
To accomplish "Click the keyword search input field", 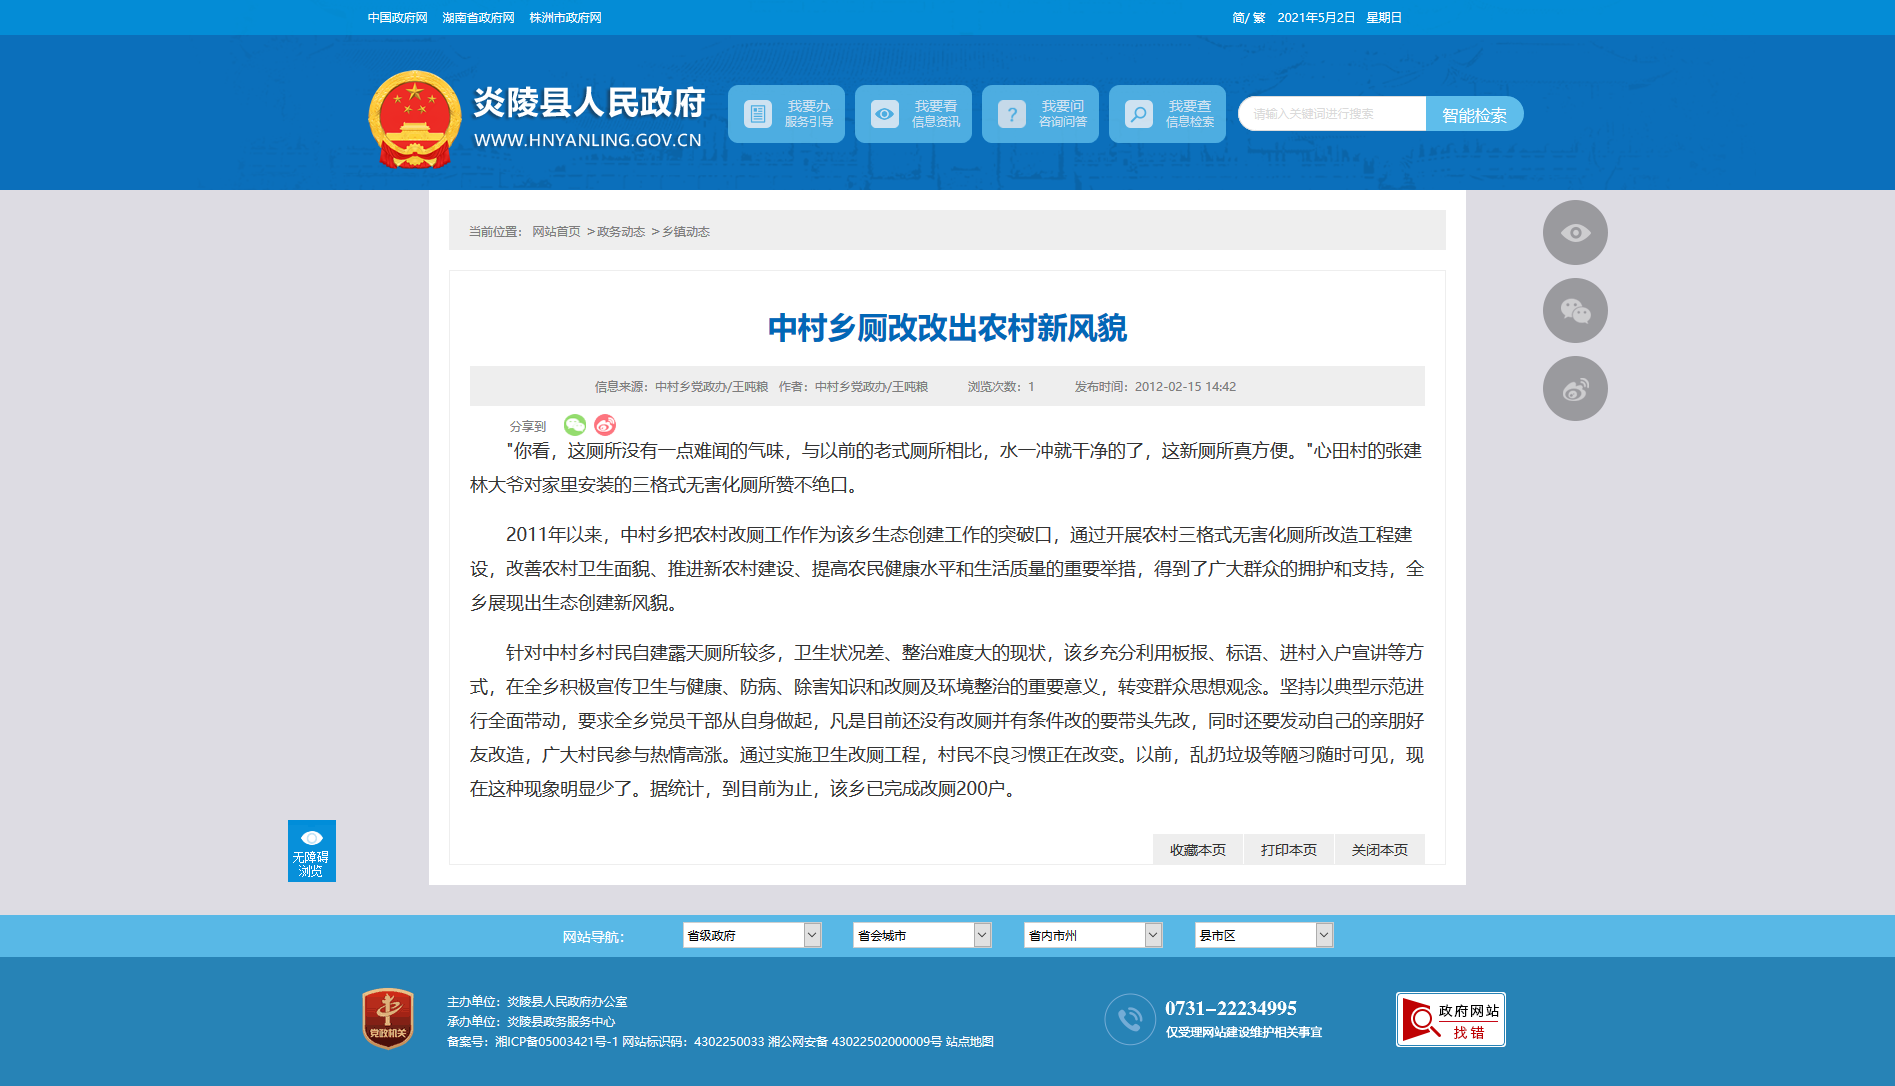I will pos(1331,114).
